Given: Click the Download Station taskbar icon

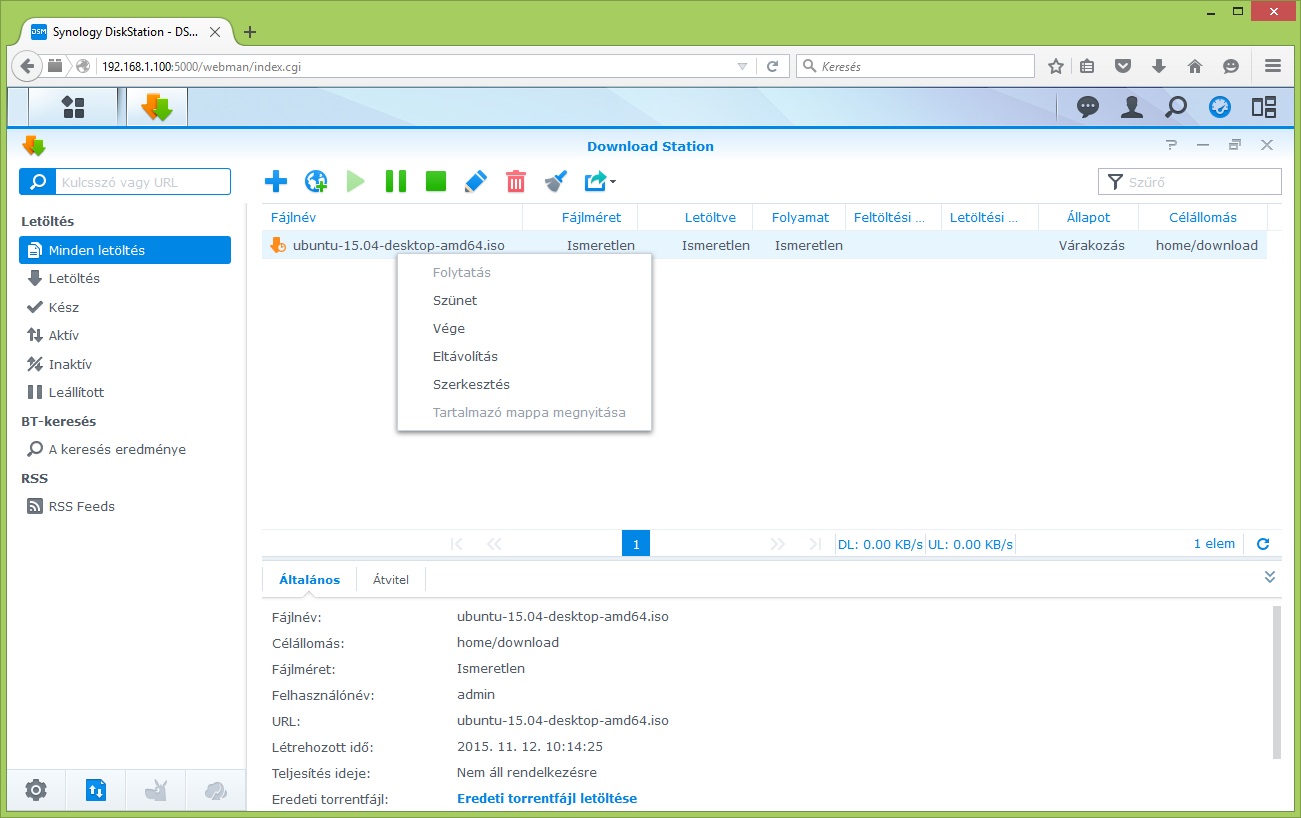Looking at the screenshot, I should pyautogui.click(x=157, y=107).
